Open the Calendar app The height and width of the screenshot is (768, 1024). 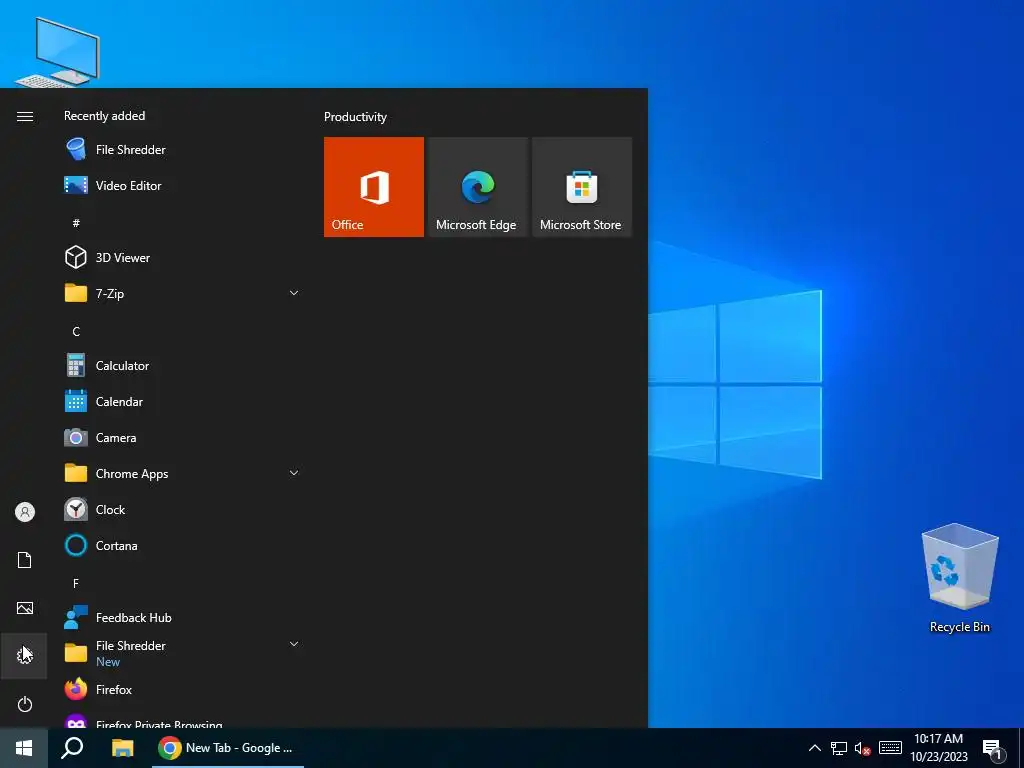183,402
